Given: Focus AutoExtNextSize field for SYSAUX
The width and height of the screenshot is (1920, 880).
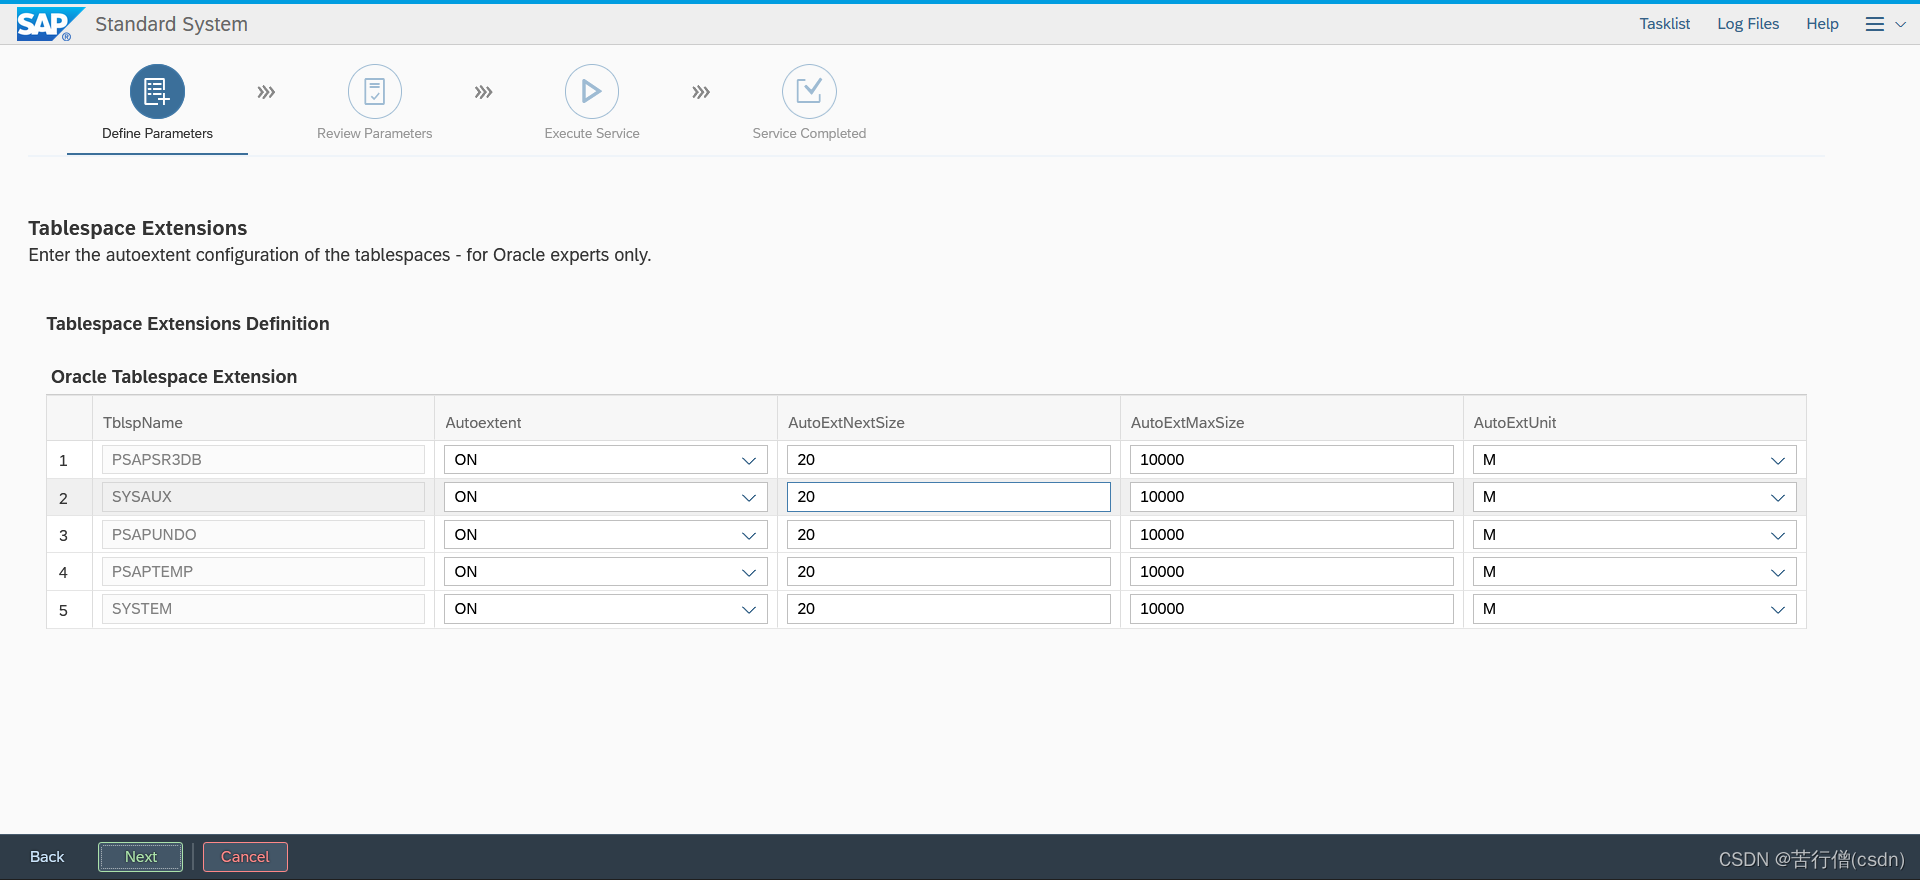Looking at the screenshot, I should tap(949, 497).
